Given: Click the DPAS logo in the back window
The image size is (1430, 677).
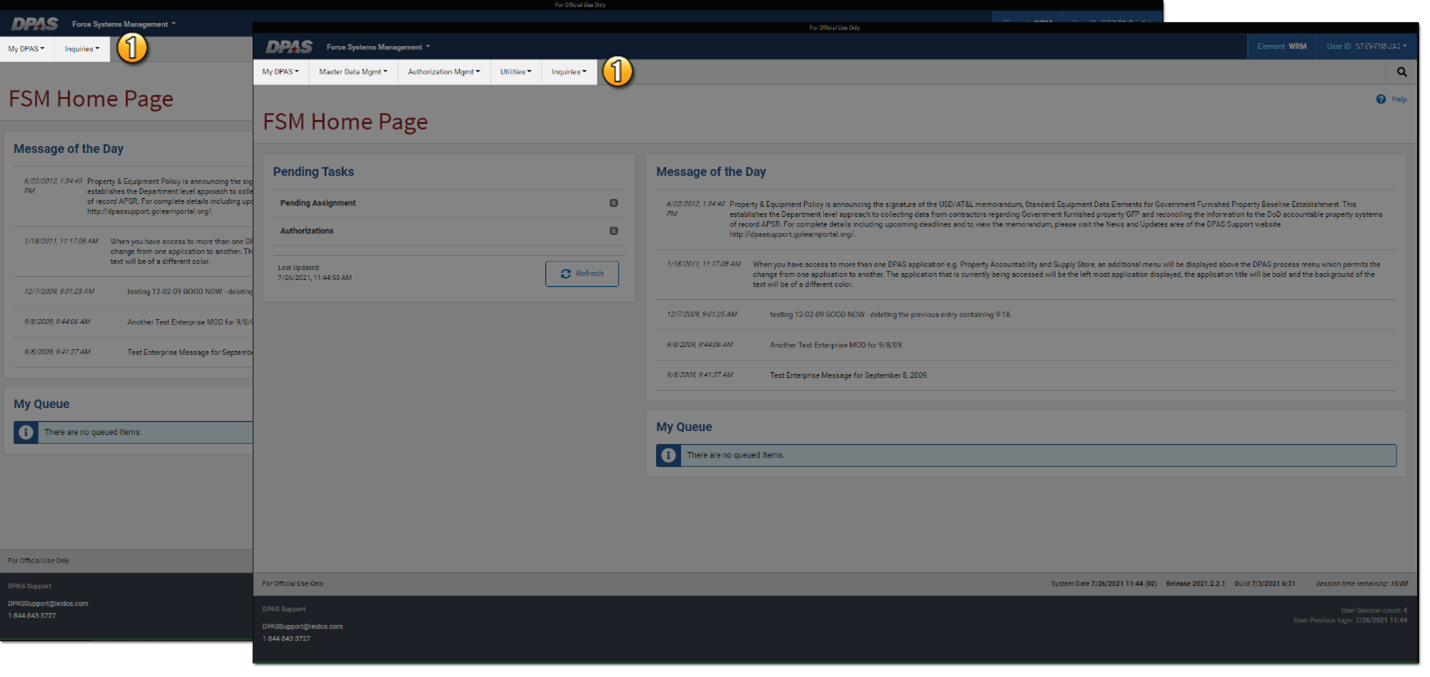Looking at the screenshot, I should (x=34, y=24).
